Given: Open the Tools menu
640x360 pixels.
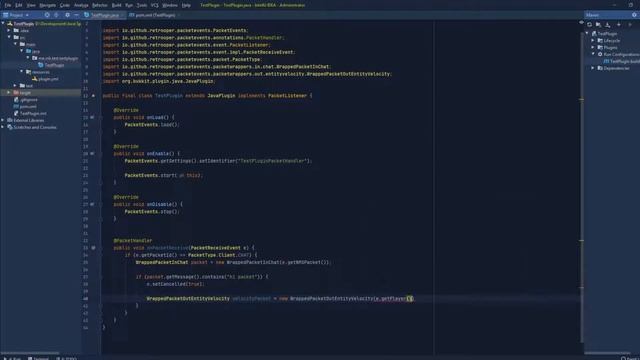Looking at the screenshot, I should (142, 5).
